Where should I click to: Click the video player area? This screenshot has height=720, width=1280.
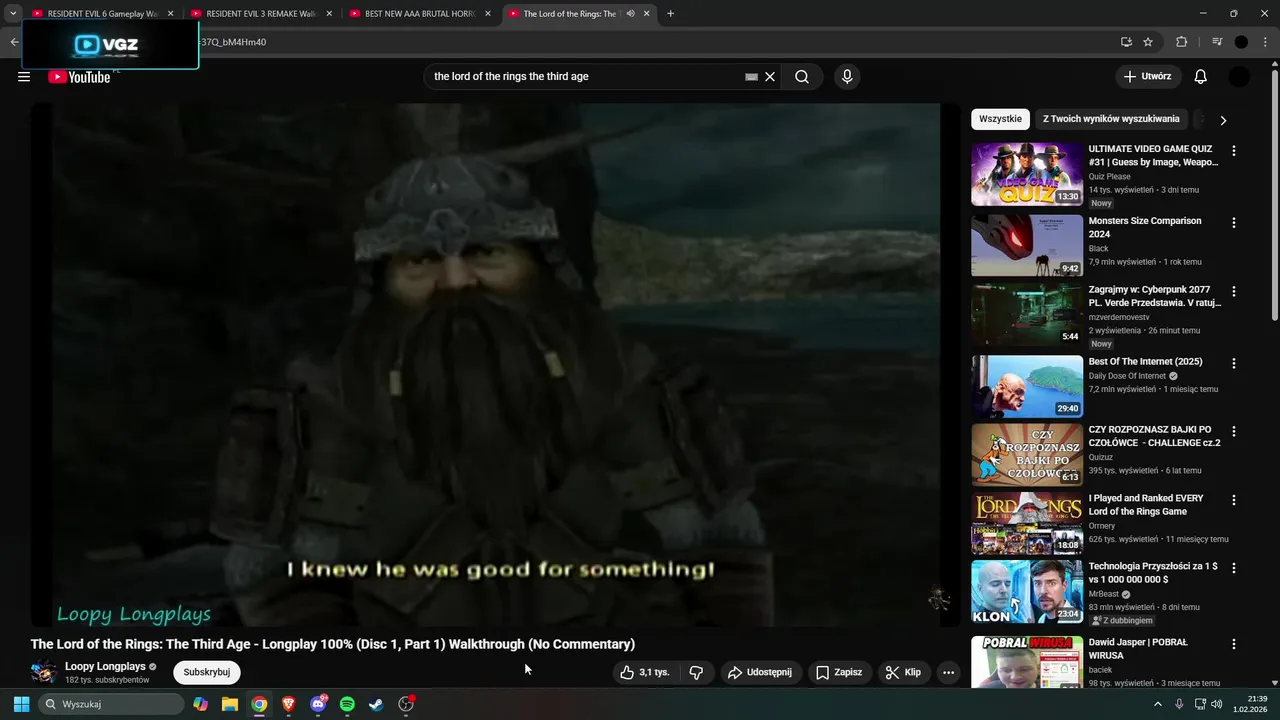coord(495,365)
